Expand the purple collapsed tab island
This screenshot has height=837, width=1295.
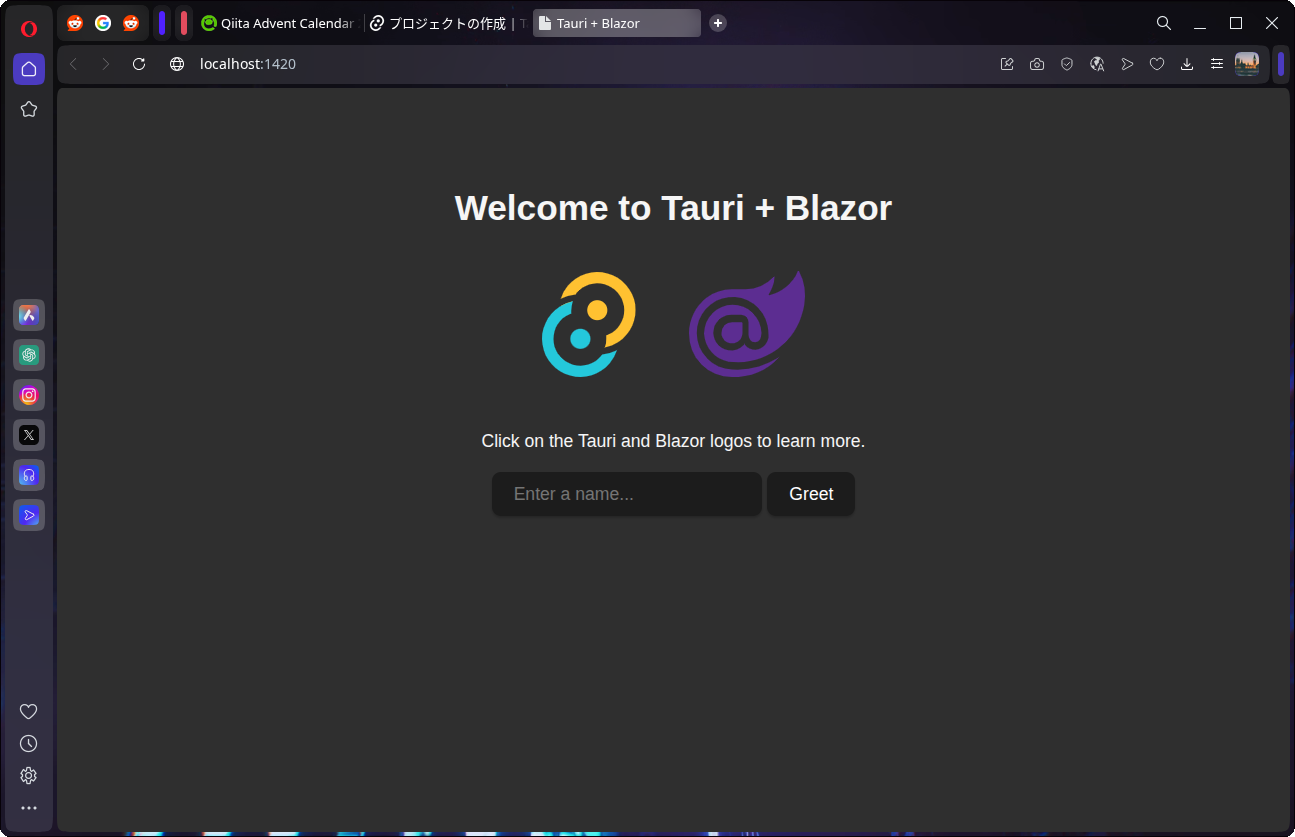(x=162, y=23)
